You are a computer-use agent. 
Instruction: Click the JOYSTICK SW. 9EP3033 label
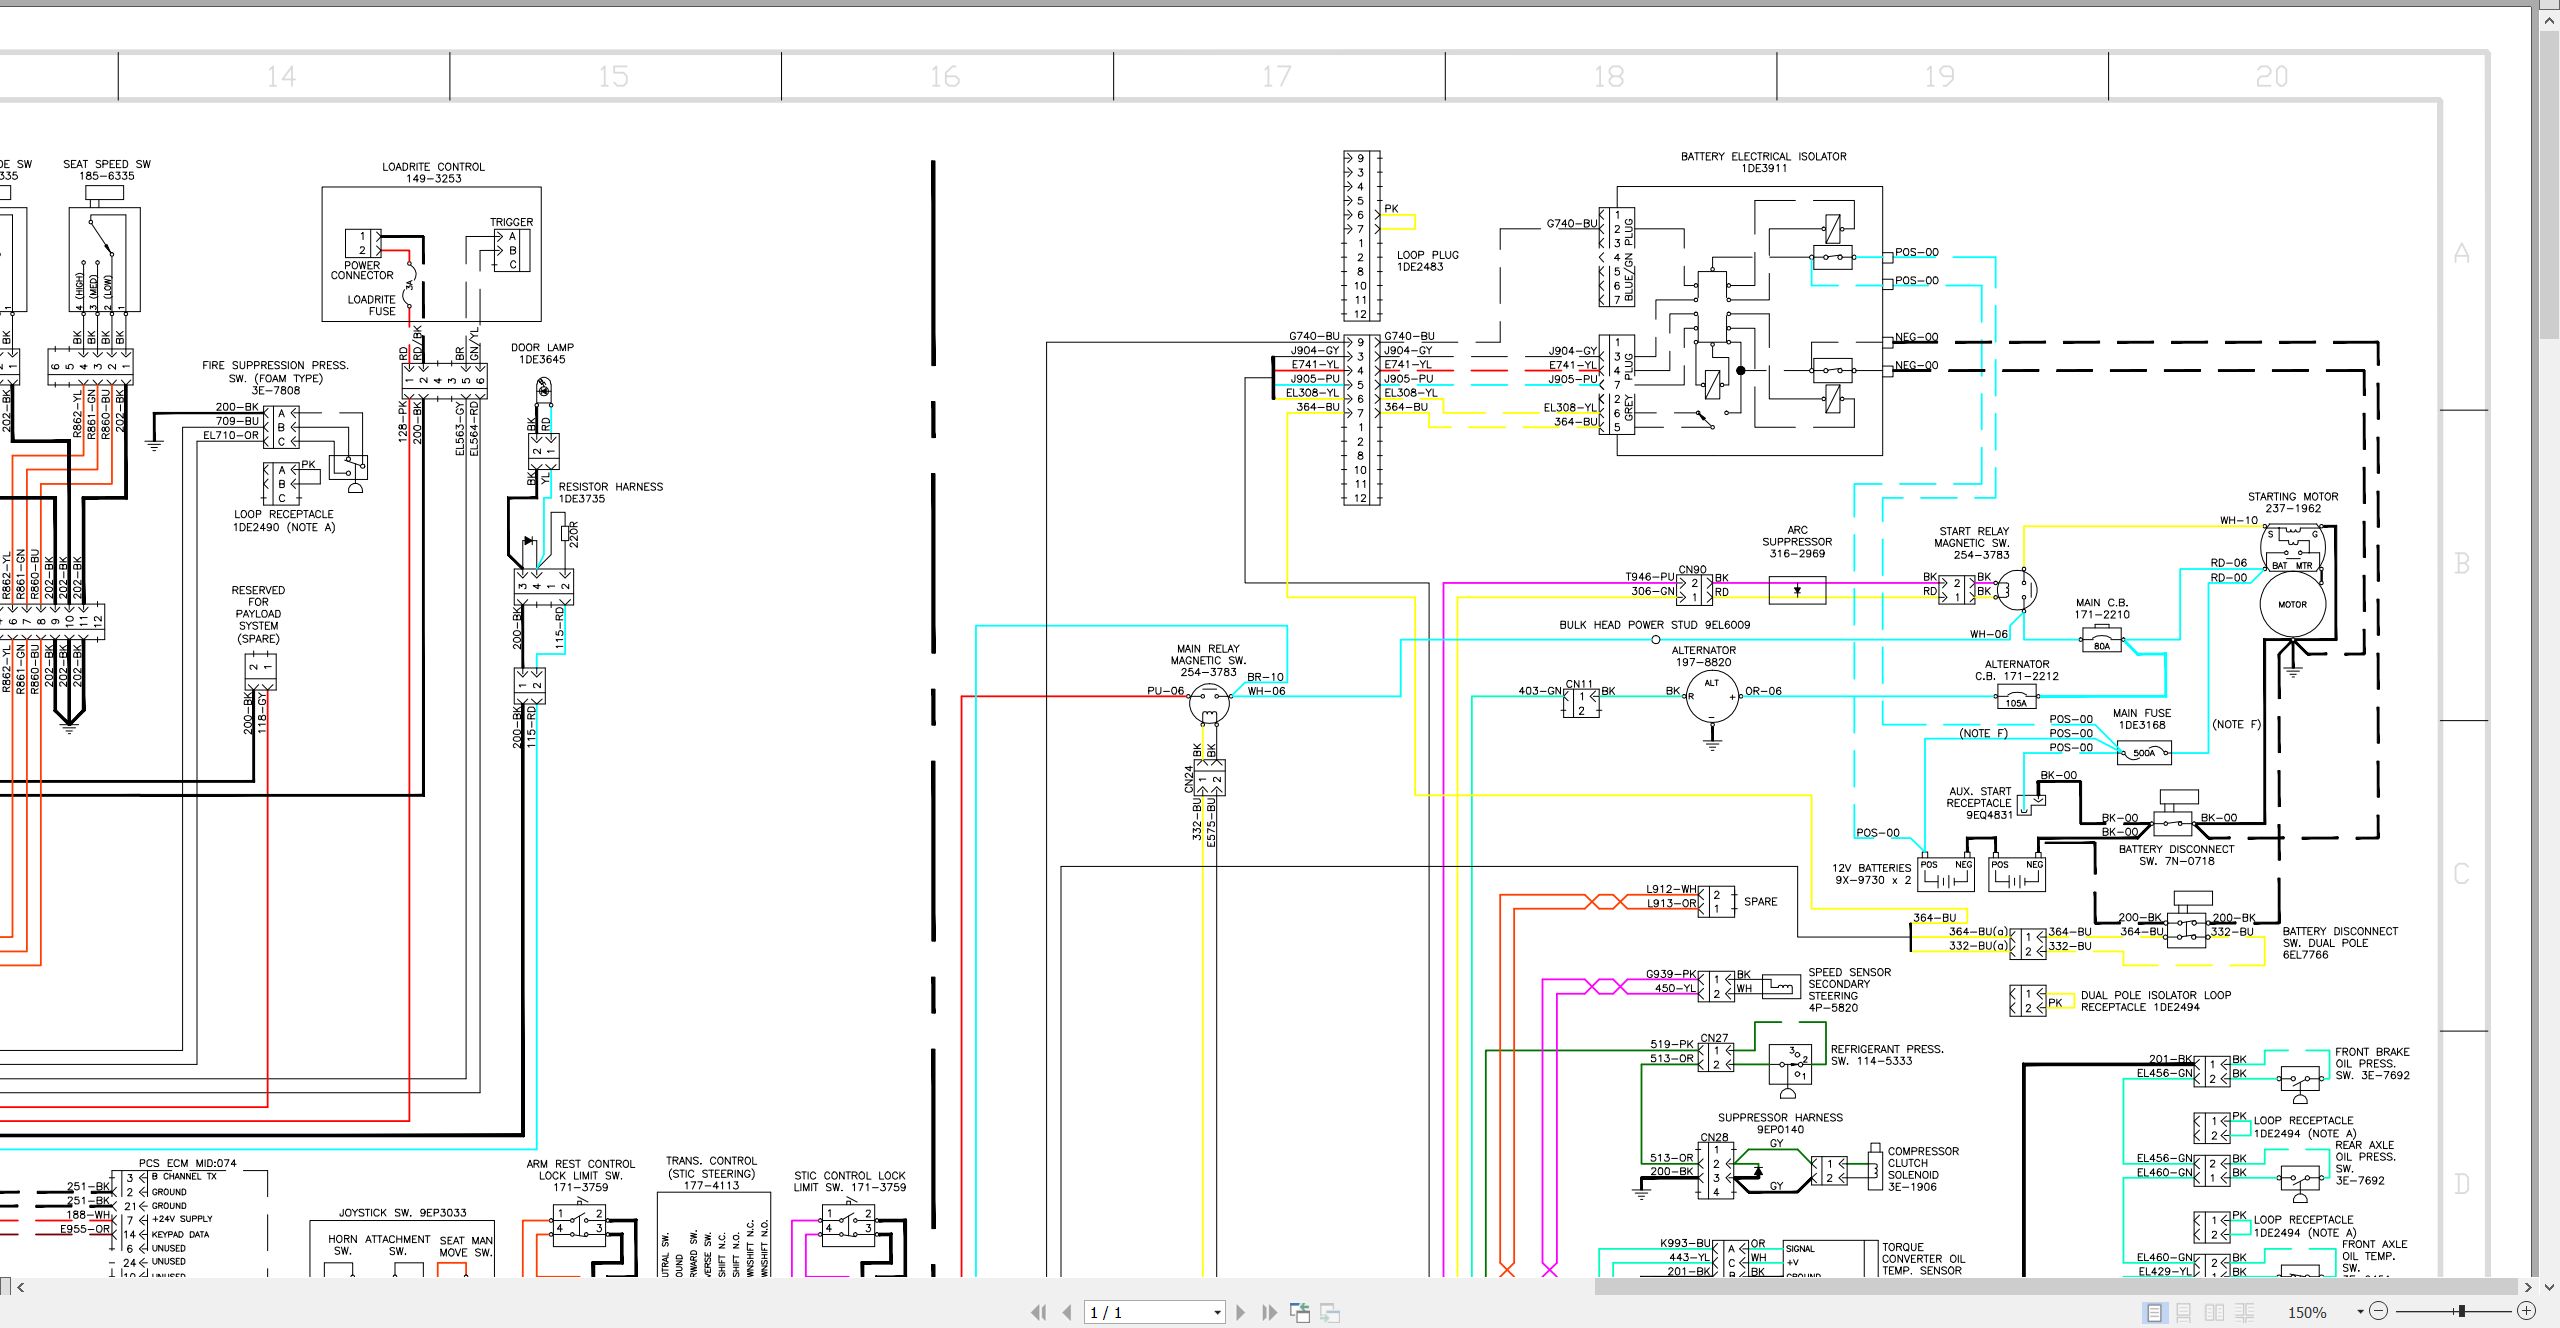point(402,1212)
